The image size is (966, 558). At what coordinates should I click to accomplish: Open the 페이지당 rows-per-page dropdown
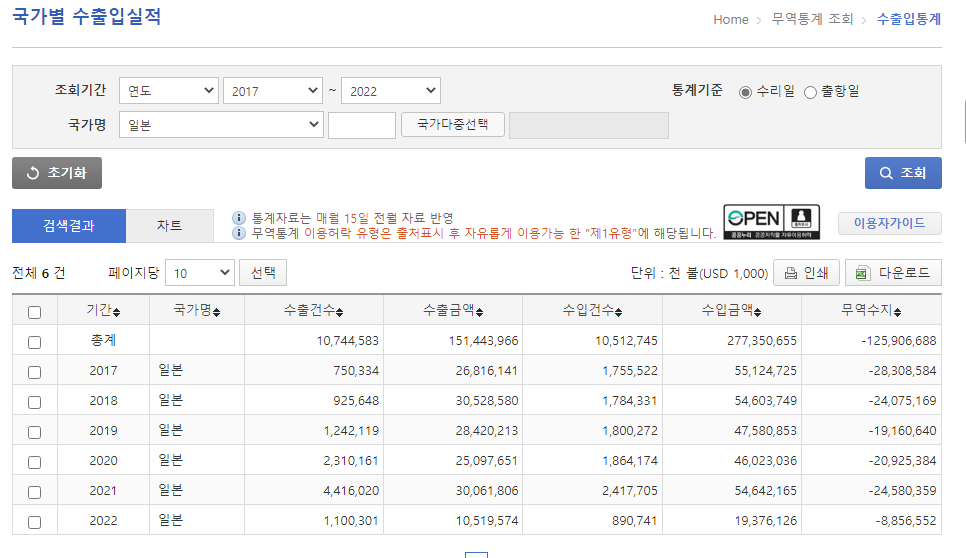coord(199,273)
